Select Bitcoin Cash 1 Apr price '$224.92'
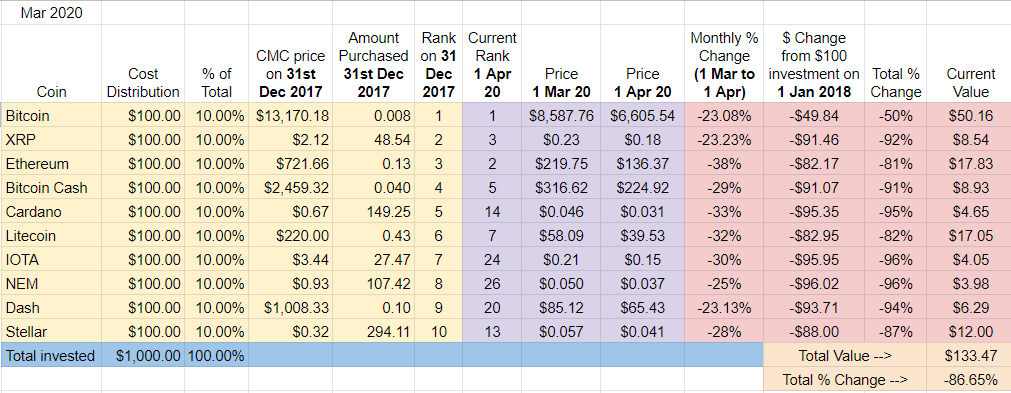 (x=642, y=188)
